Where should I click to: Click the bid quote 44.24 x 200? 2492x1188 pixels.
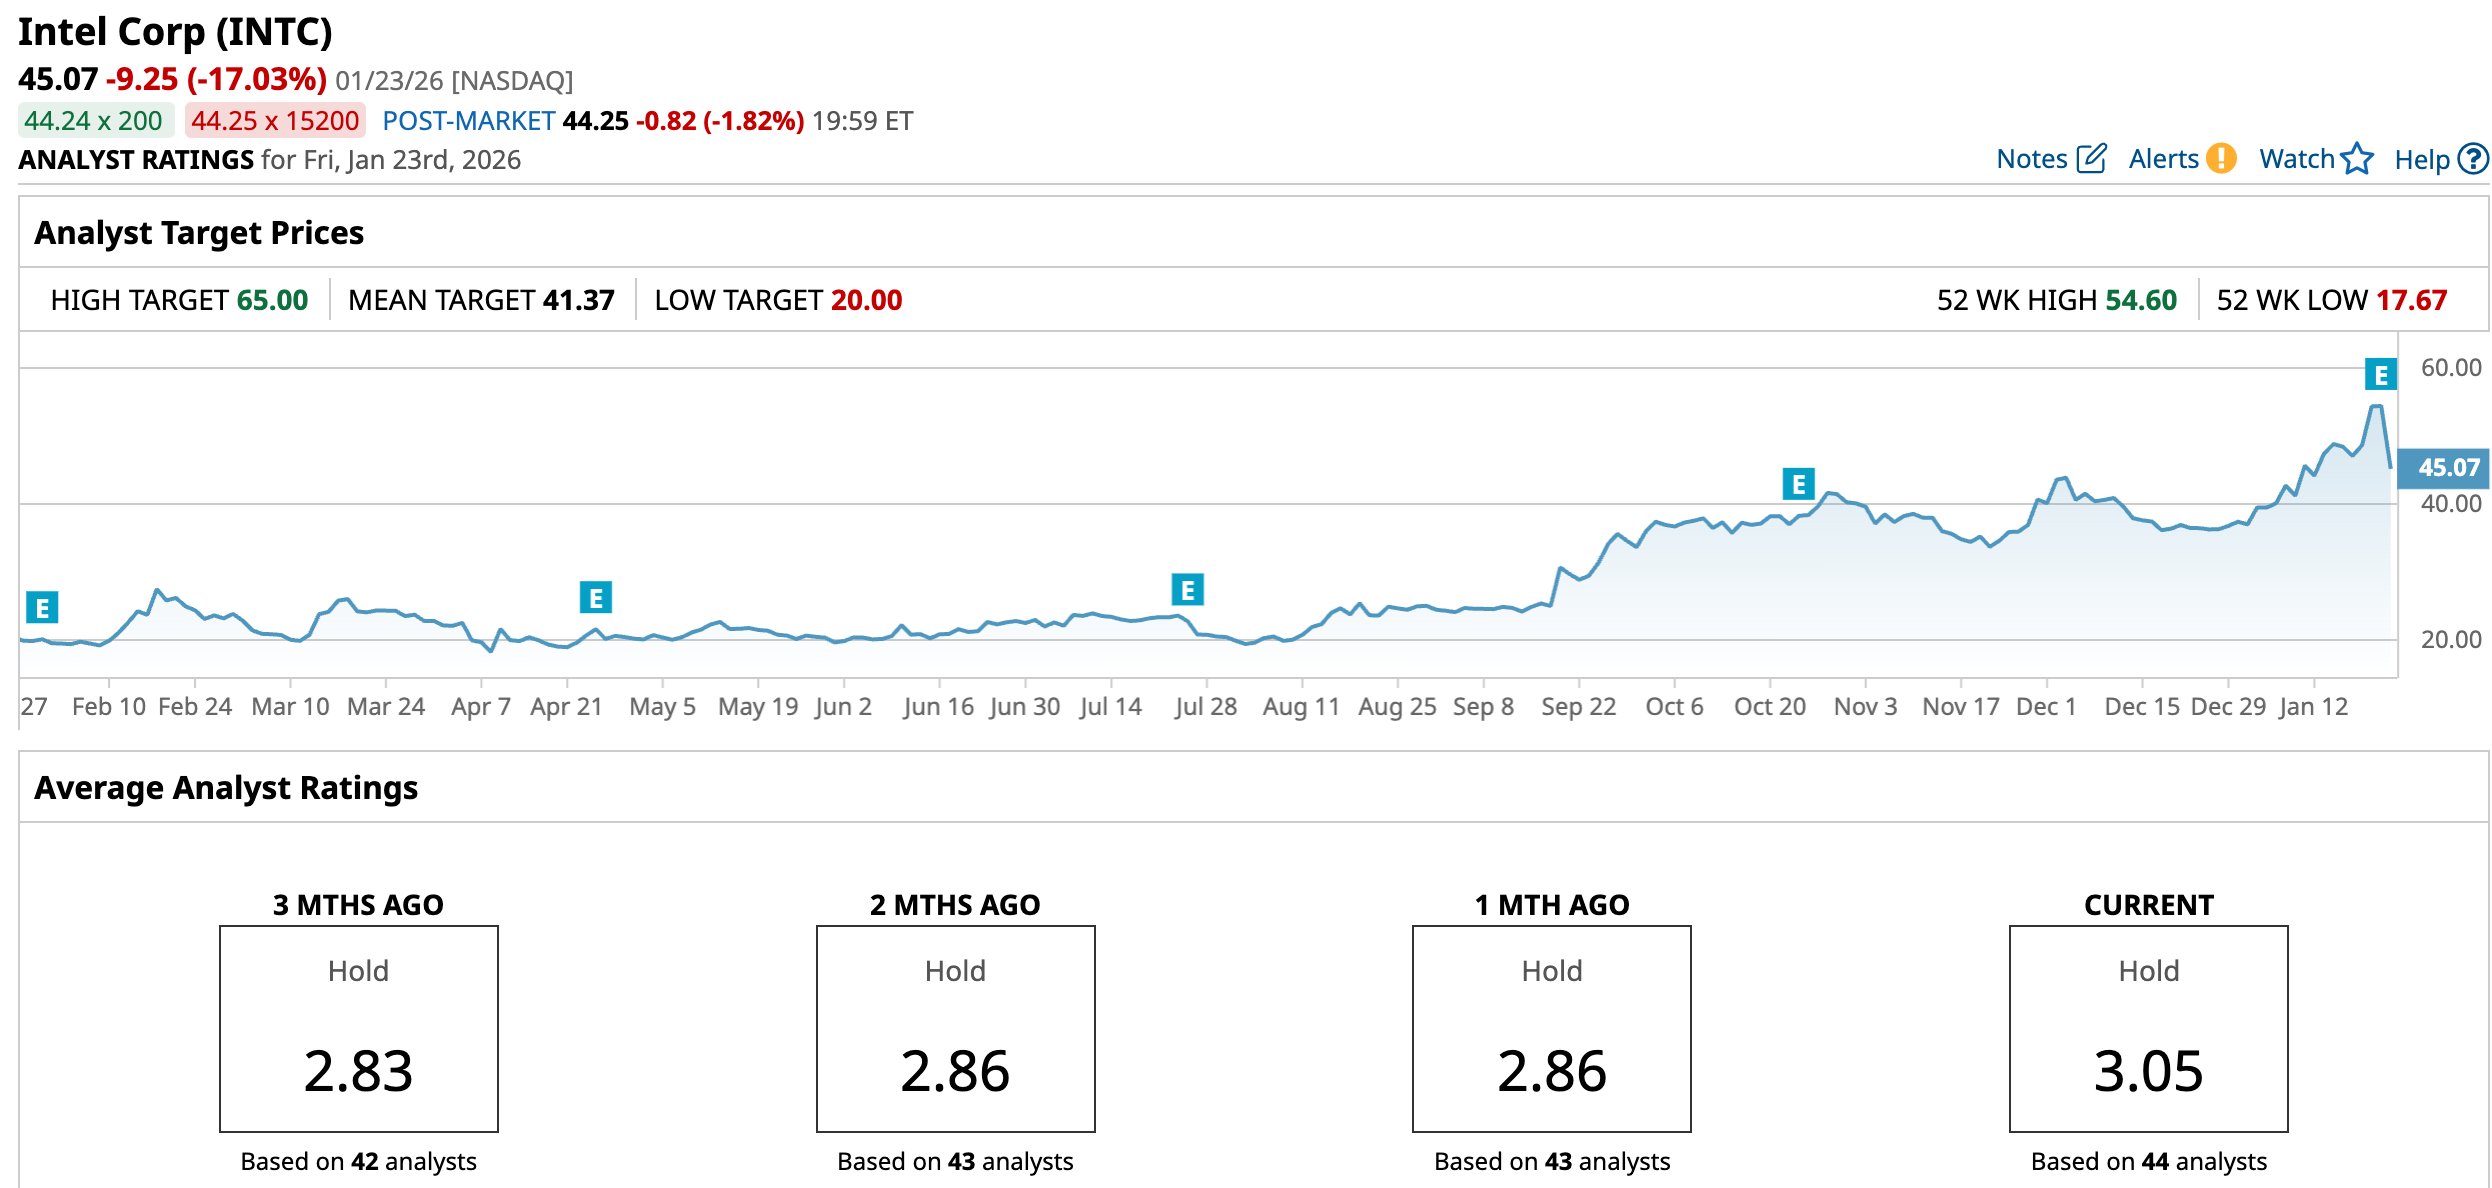pyautogui.click(x=94, y=121)
